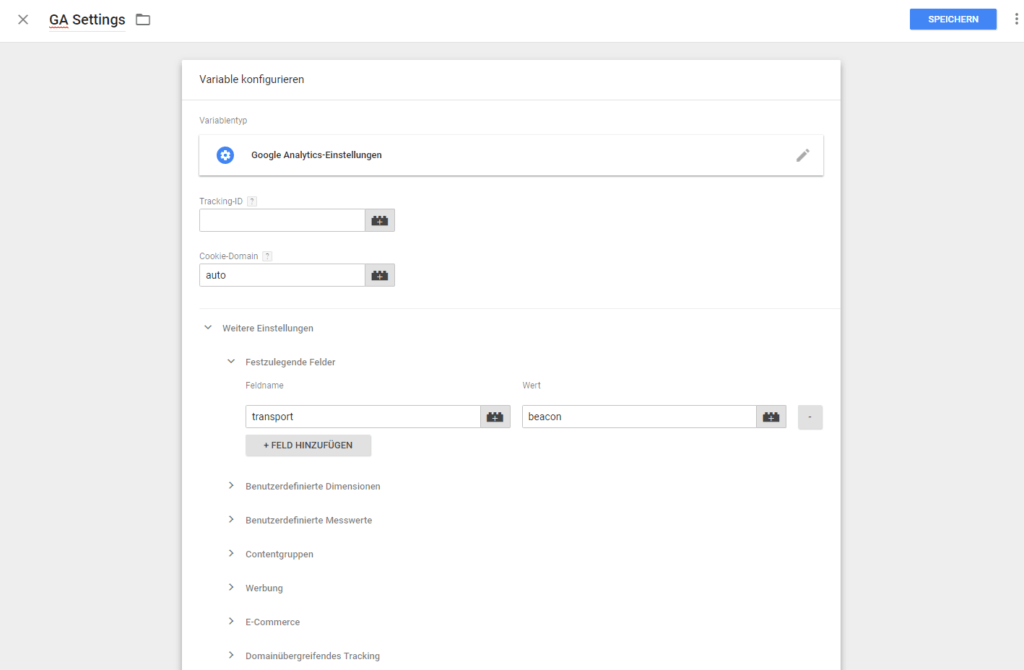Click the Cookie-Domain help question mark
Image resolution: width=1024 pixels, height=670 pixels.
[x=267, y=256]
